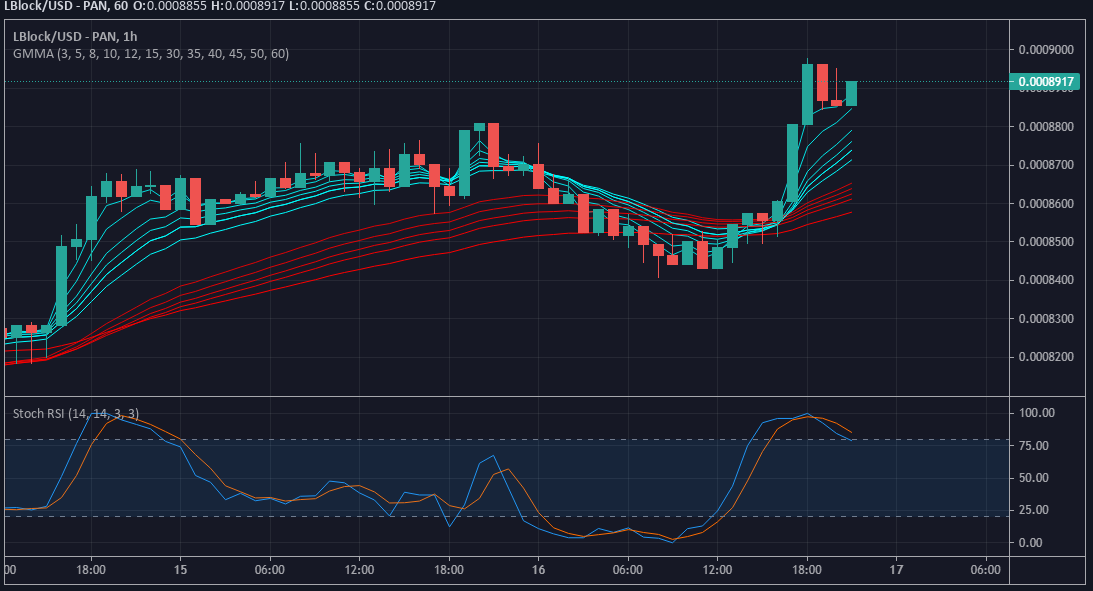Click the 50.00 Stoch RSI scale label
The width and height of the screenshot is (1093, 591).
1034,477
